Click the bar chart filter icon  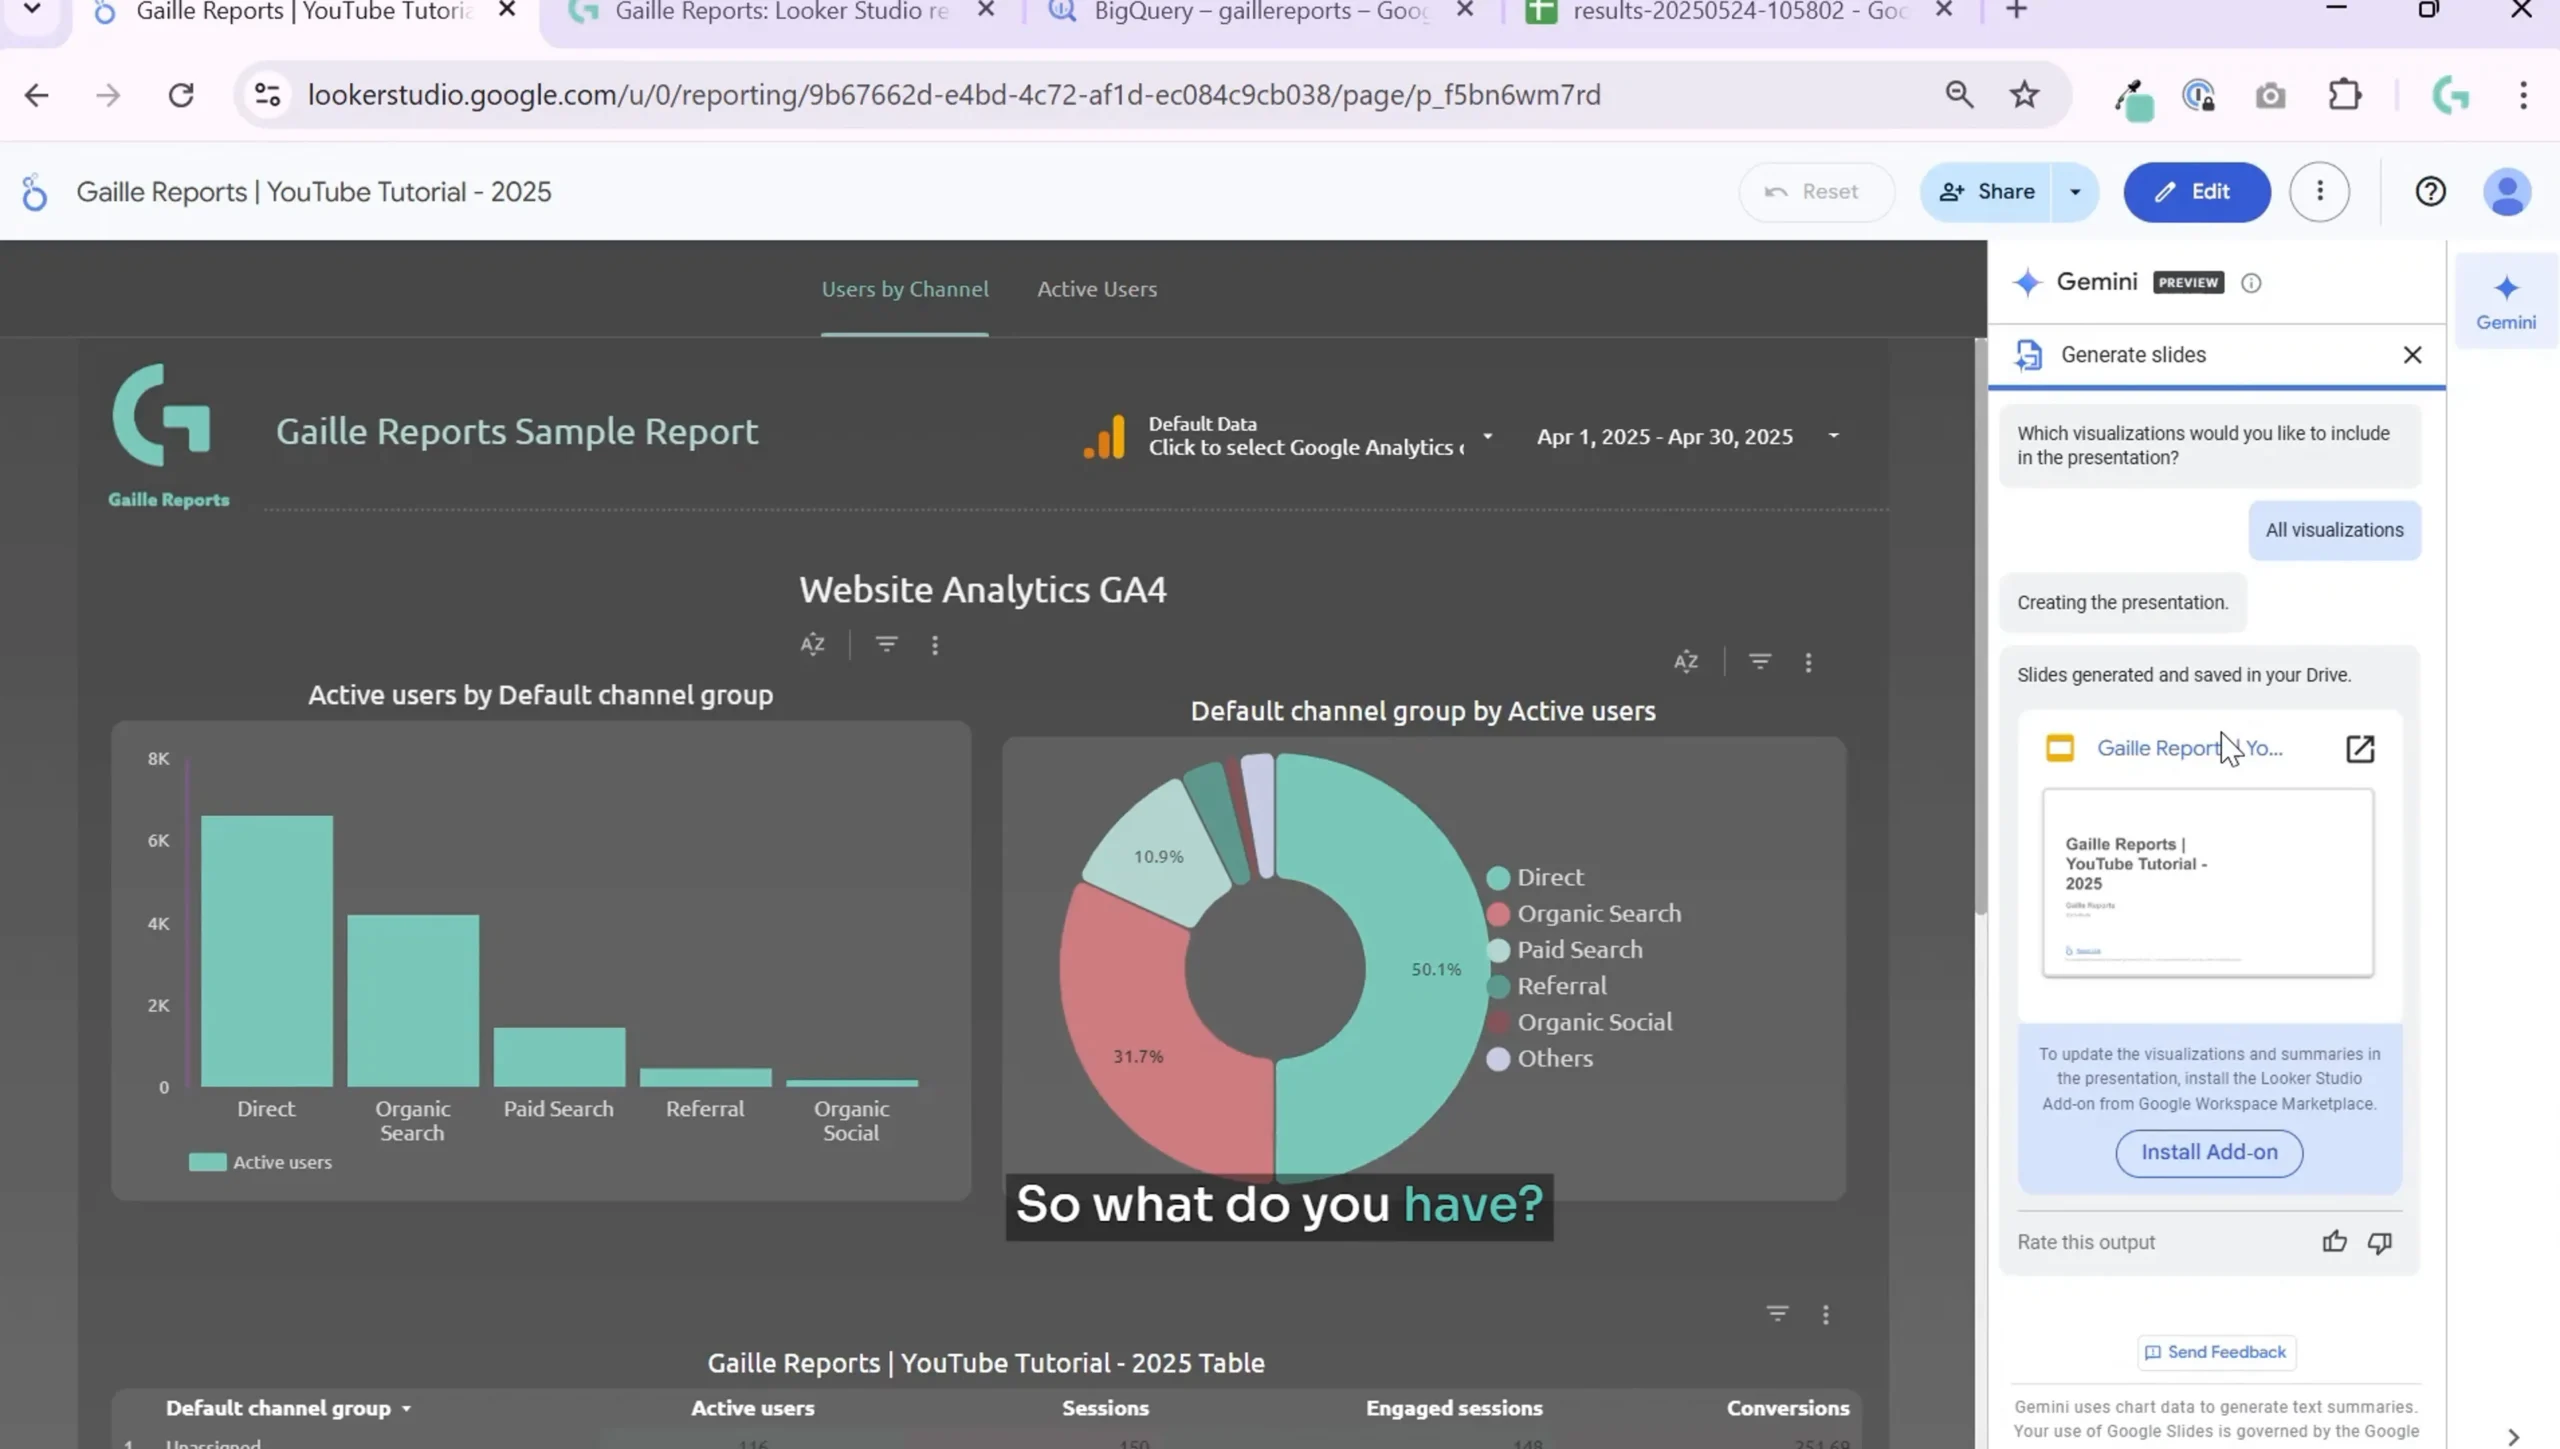pyautogui.click(x=886, y=644)
